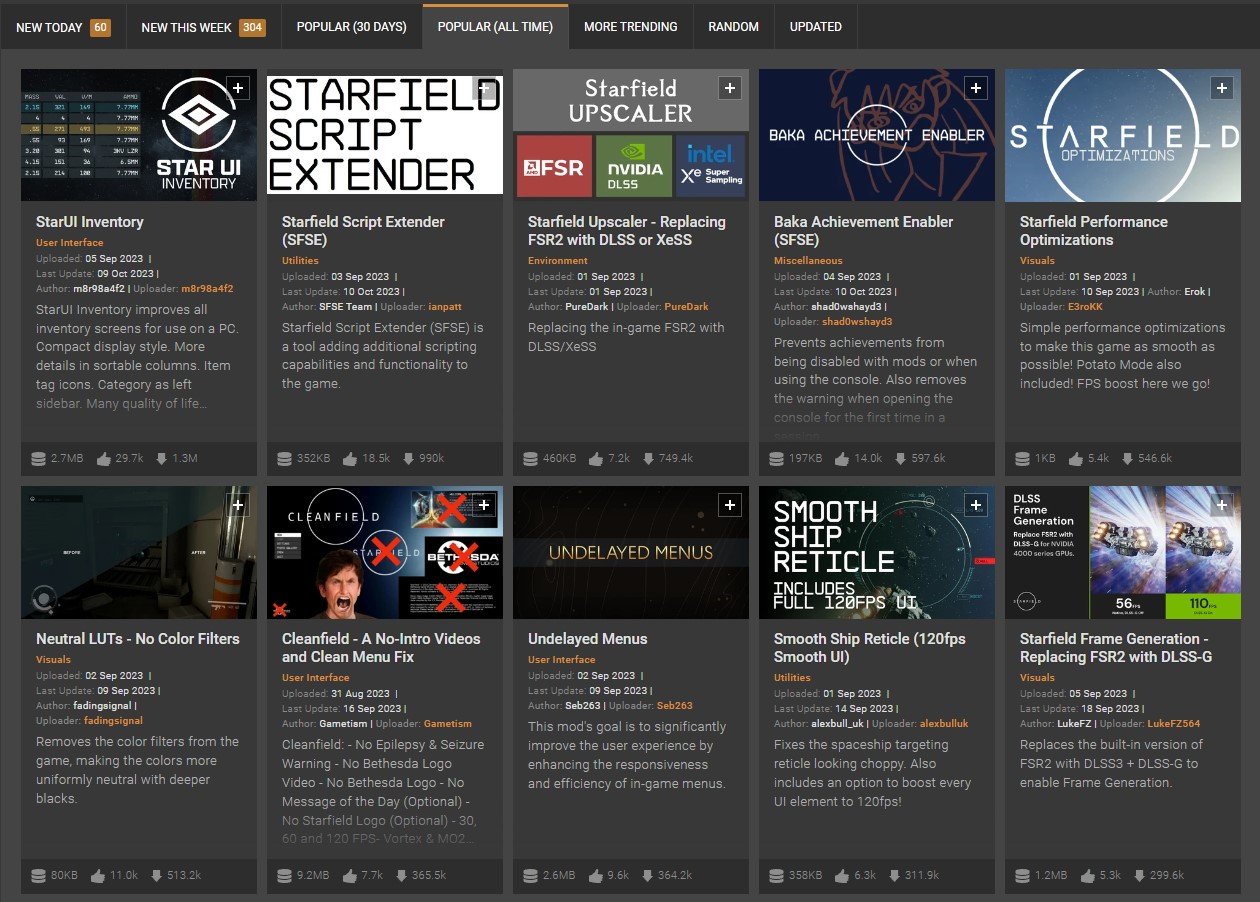Click thumbs-up icon on Neutral LUTs card
1260x902 pixels.
coord(98,876)
